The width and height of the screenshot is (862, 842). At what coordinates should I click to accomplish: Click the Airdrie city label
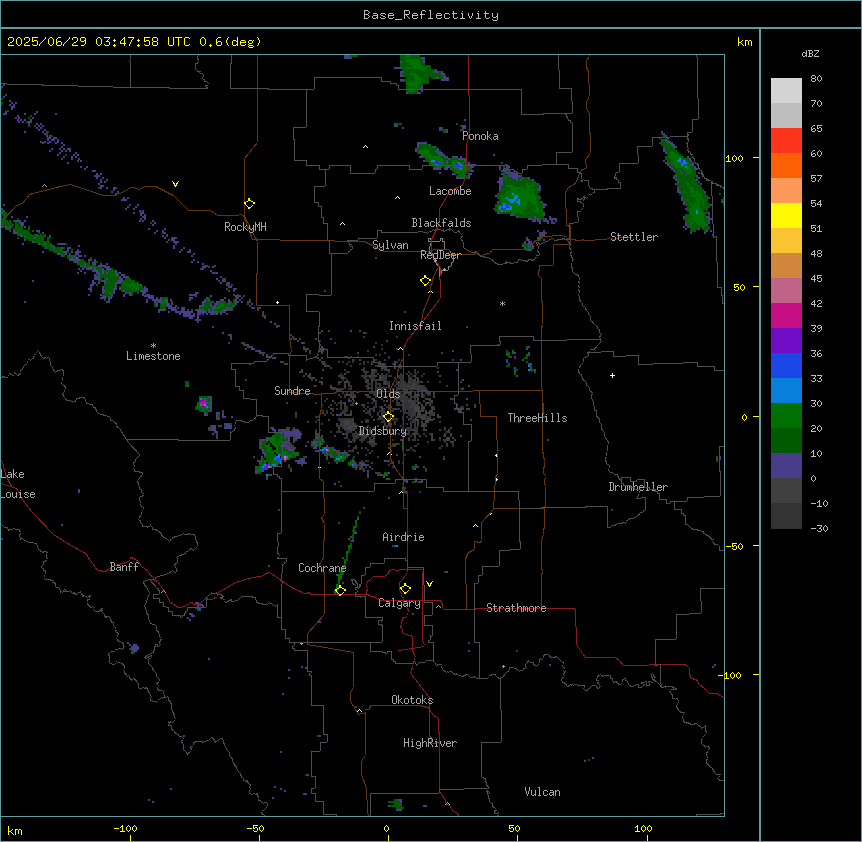click(403, 537)
